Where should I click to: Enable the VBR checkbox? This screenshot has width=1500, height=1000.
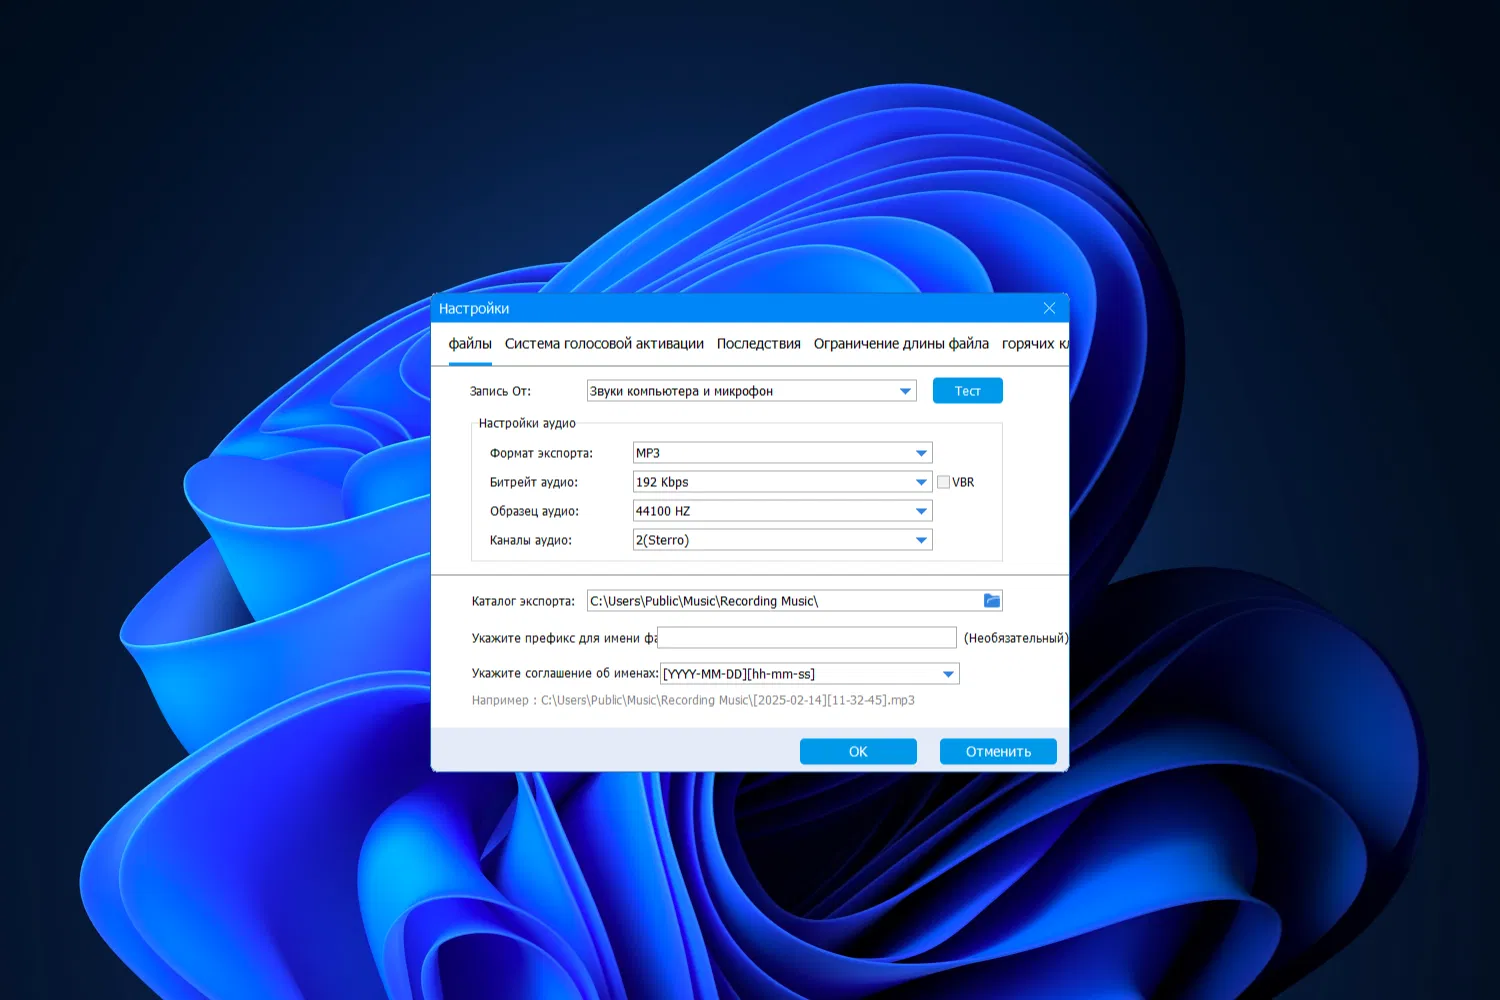[943, 482]
